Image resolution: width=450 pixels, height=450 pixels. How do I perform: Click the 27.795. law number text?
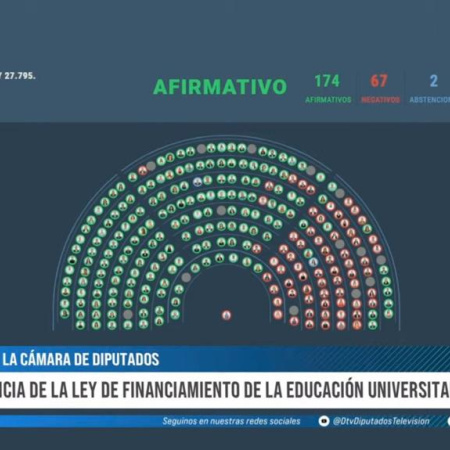pos(20,76)
